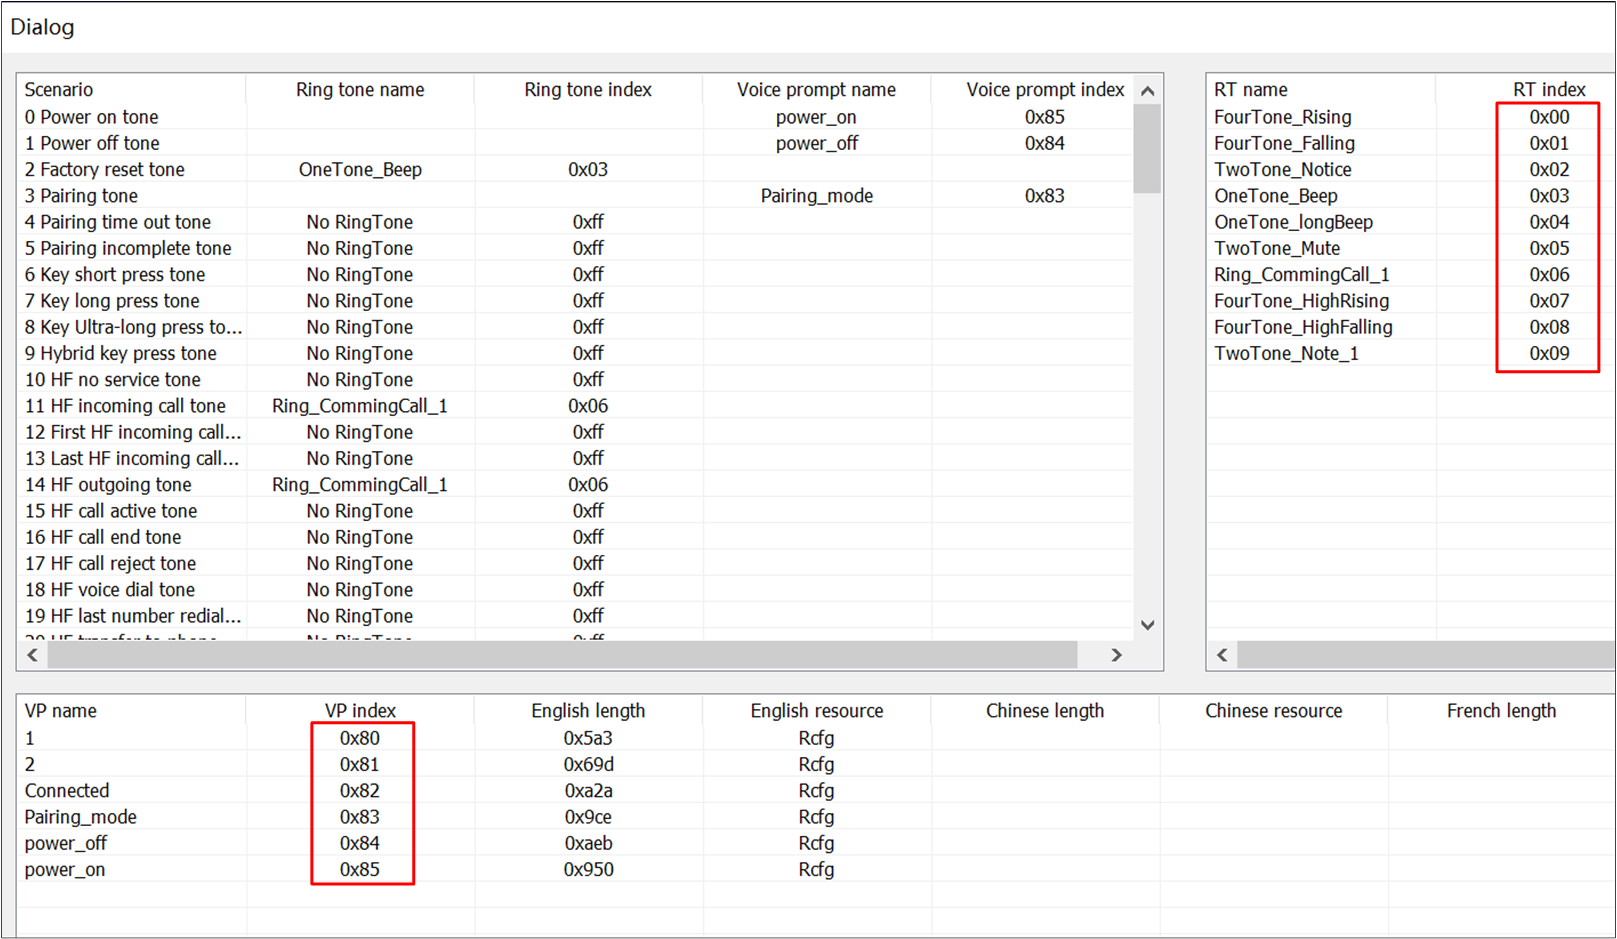This screenshot has height=939, width=1617.
Task: Select FourTone_HighFalling in RT list
Action: point(1303,327)
